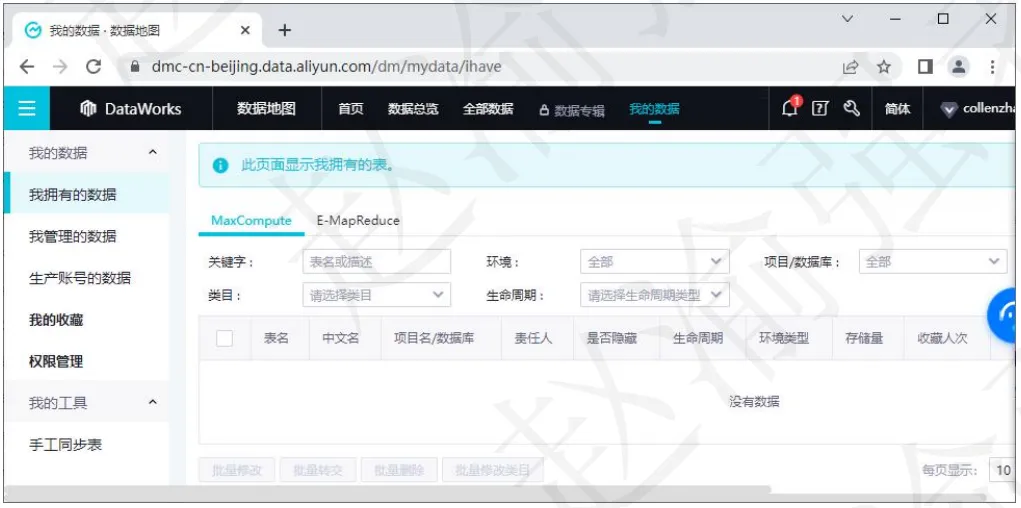The width and height of the screenshot is (1021, 508).
Task: Collapse the 我的工具 sidebar section
Action: [153, 402]
